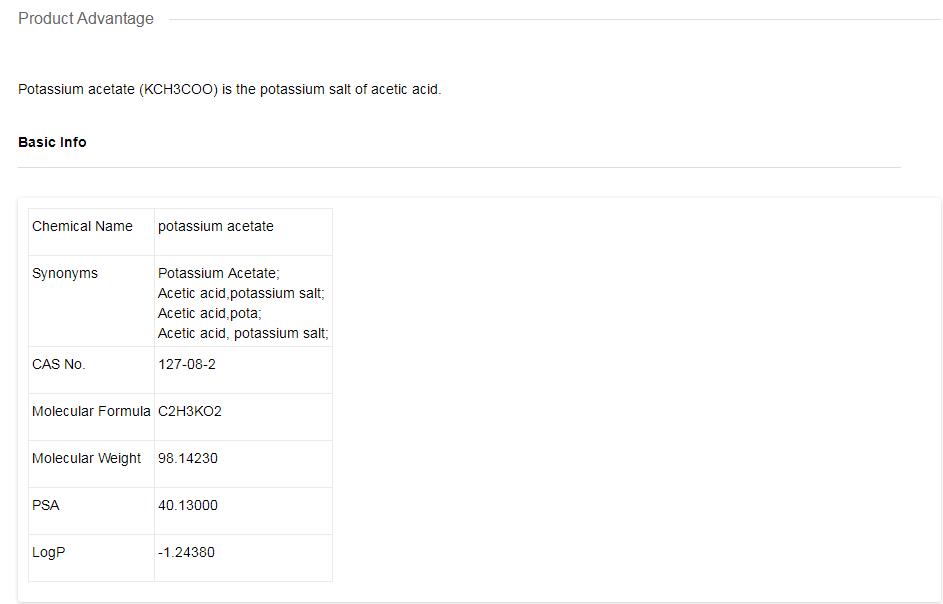Click the Product Advantage heading
This screenshot has width=943, height=604.
[x=86, y=19]
